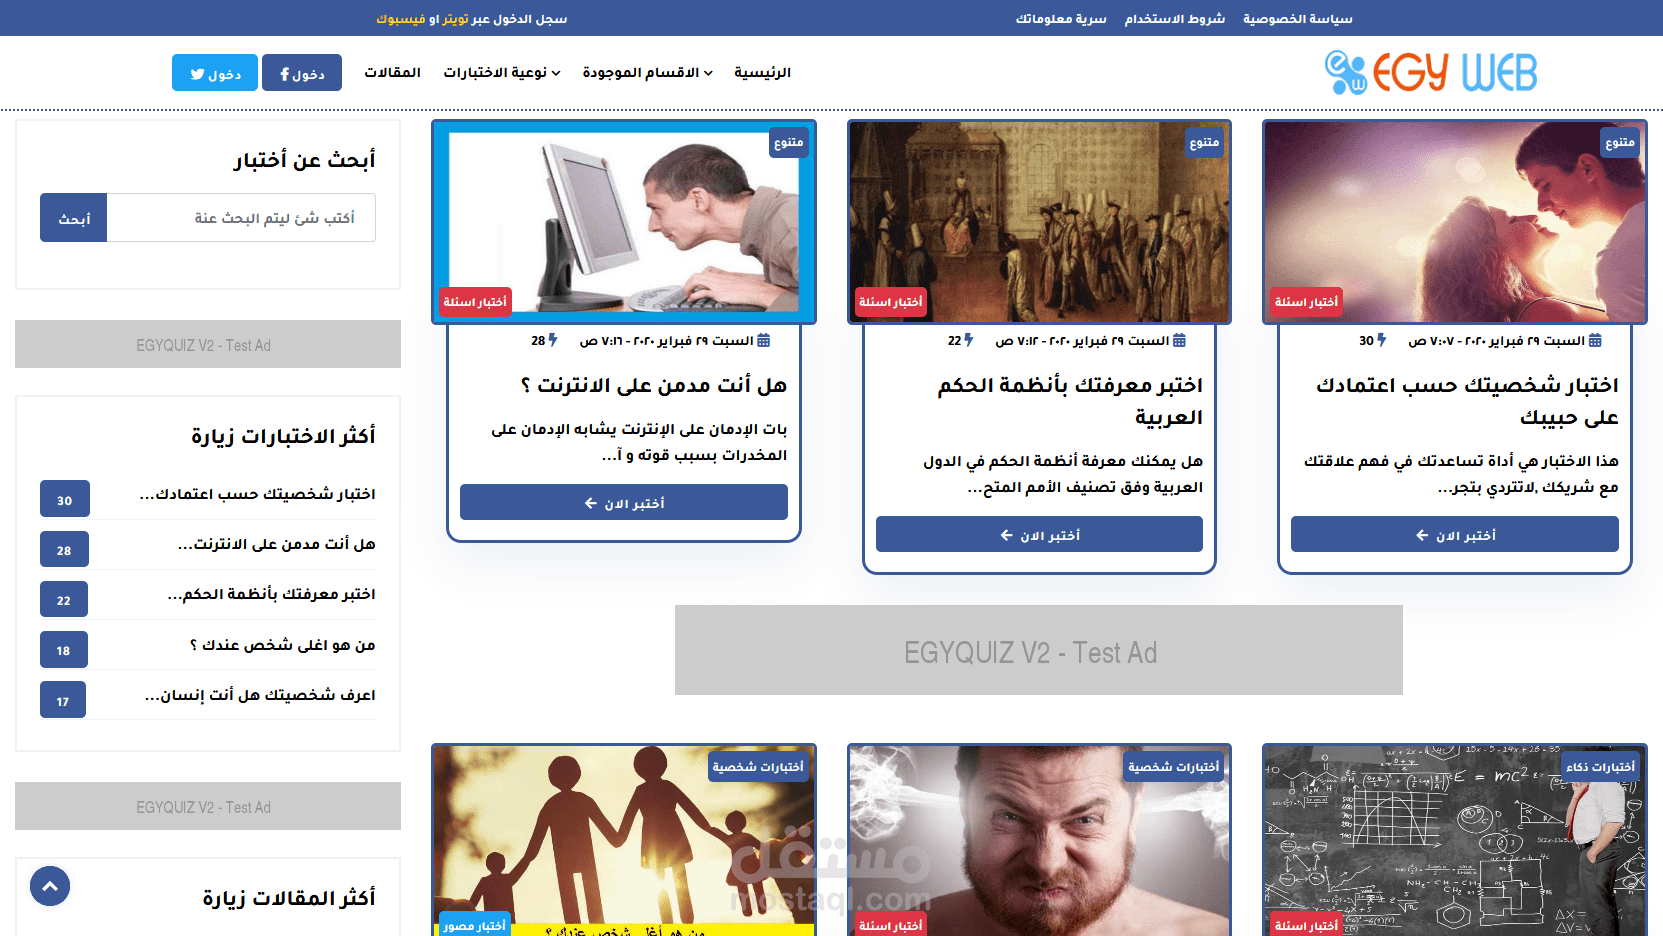Click فيسبوك login link in top bar
Image resolution: width=1663 pixels, height=936 pixels.
click(400, 18)
